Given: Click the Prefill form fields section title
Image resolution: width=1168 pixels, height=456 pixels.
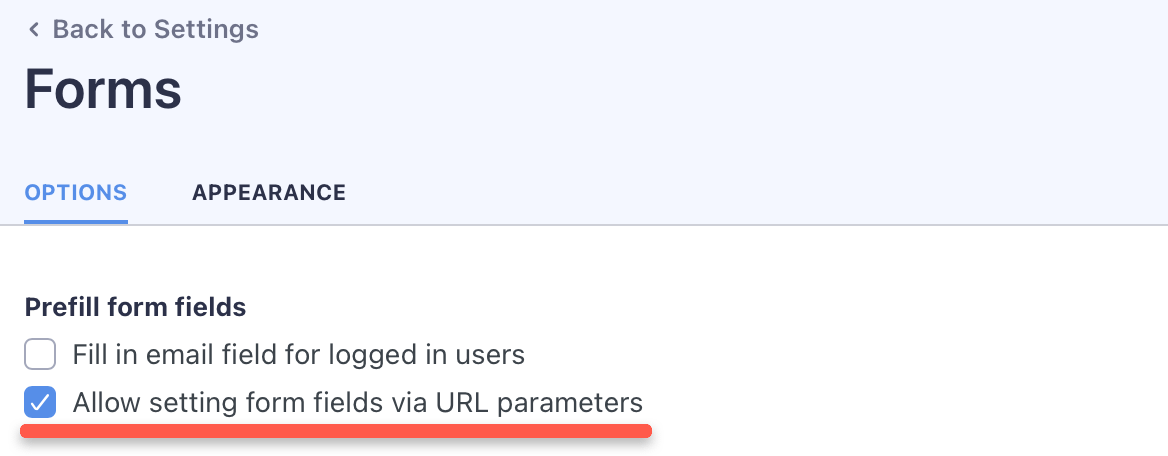Looking at the screenshot, I should pos(135,307).
